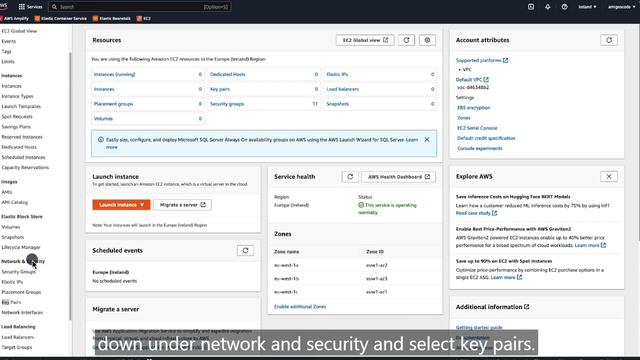Viewport: 640px width, 360px height.
Task: Close the Explore AWS panel
Action: click(x=609, y=177)
